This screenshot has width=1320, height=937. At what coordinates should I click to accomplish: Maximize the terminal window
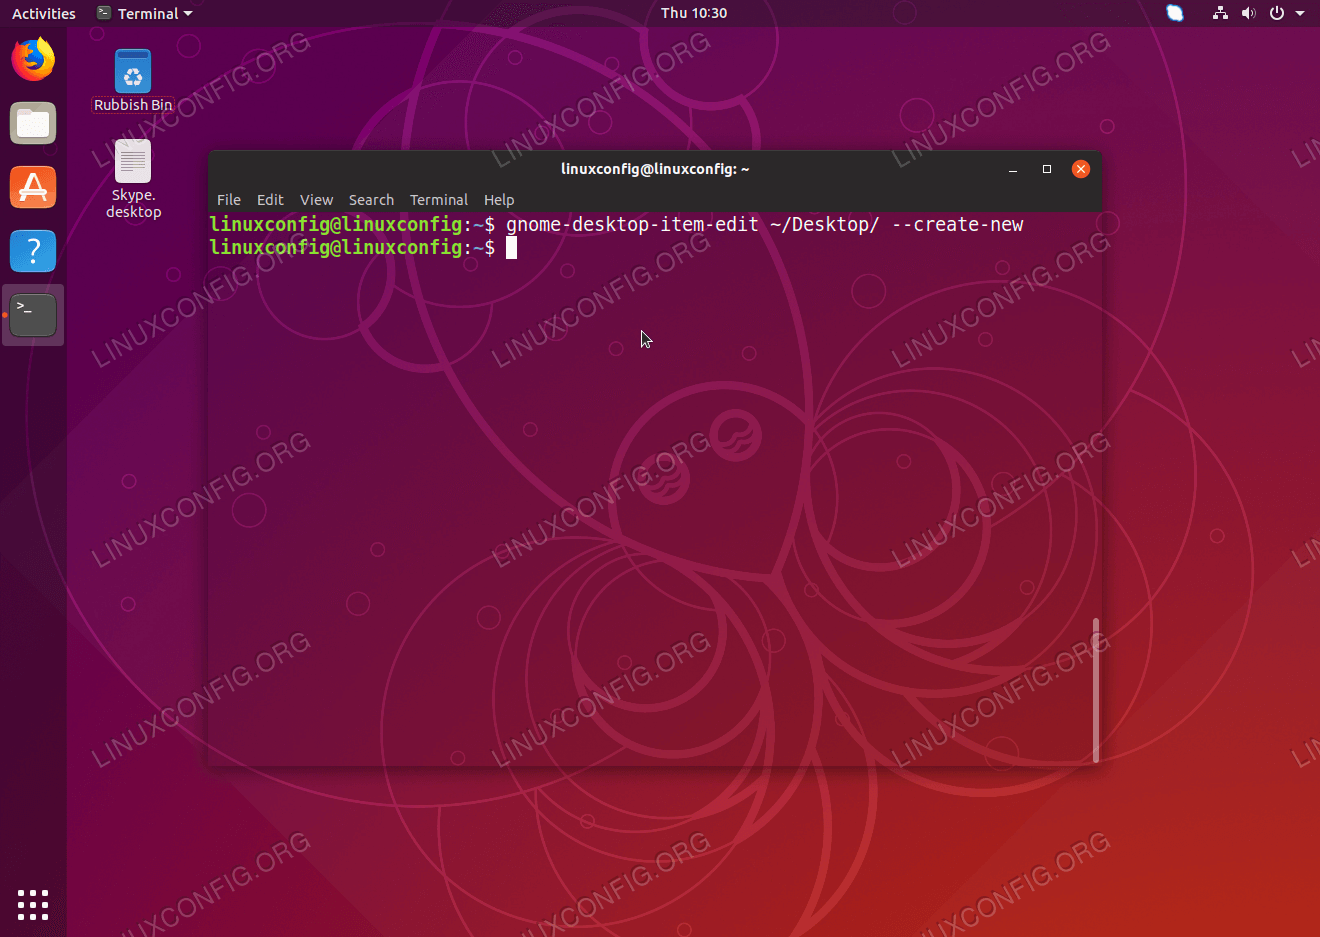point(1047,169)
